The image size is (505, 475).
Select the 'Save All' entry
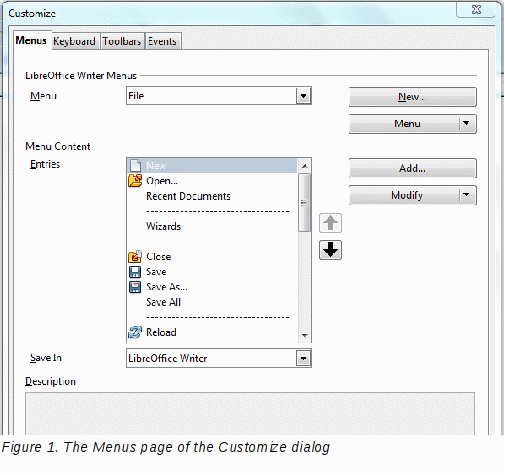163,302
